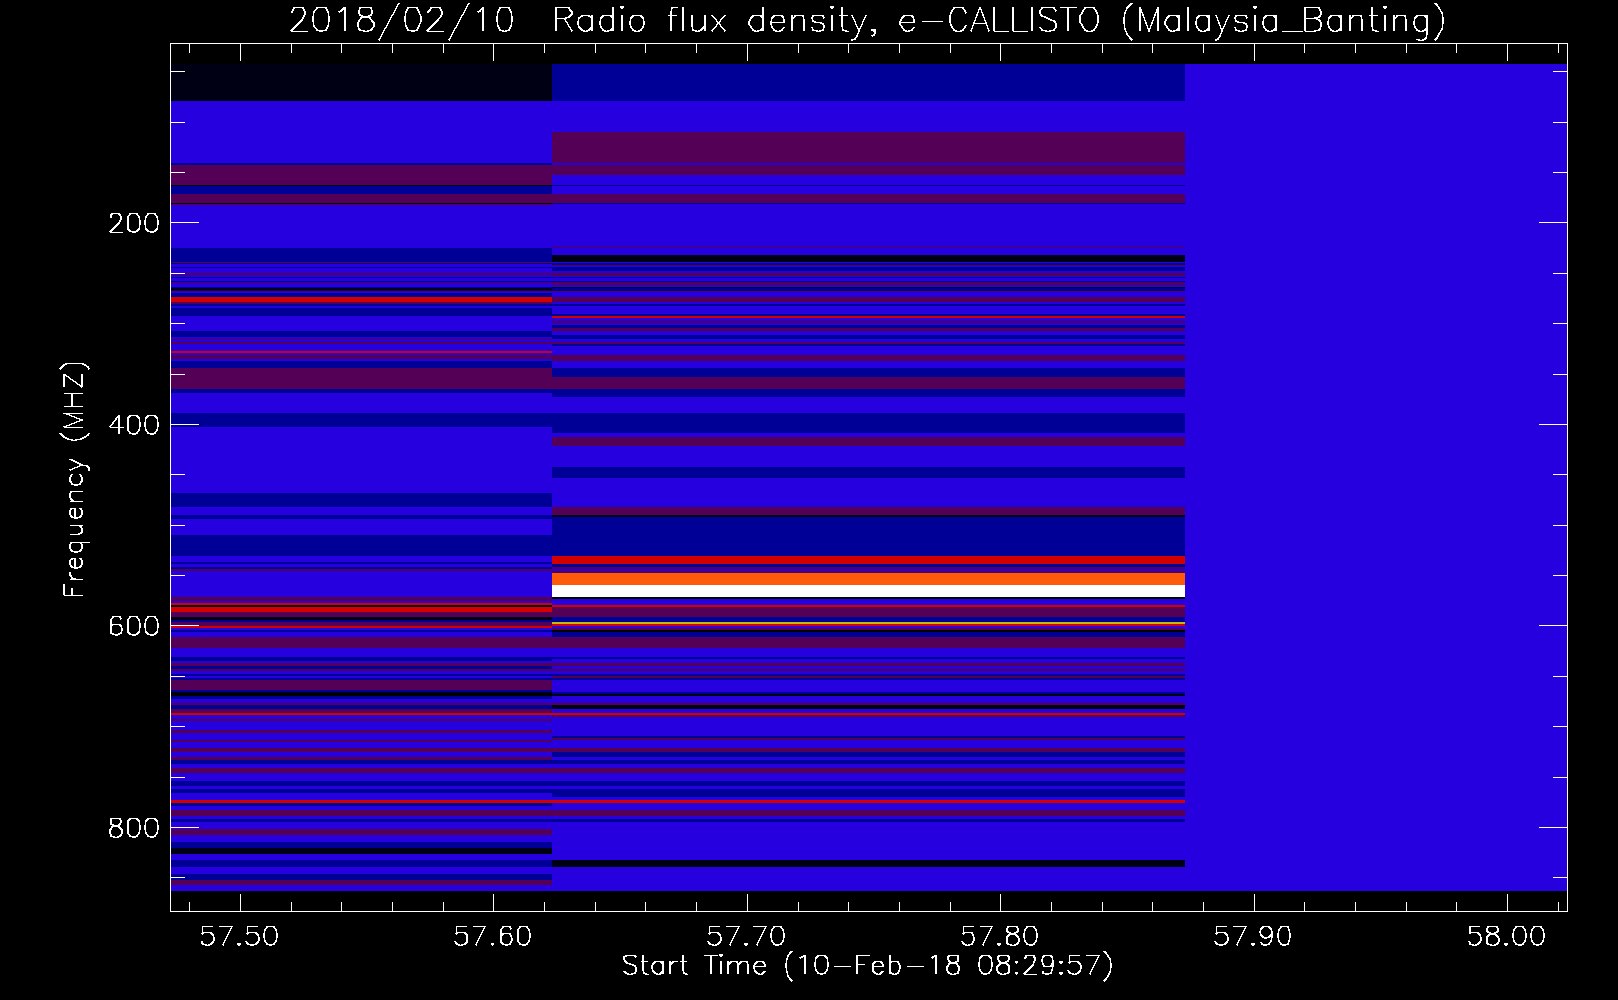Viewport: 1618px width, 1000px height.
Task: Click the 57.50 time tick label
Action: pos(239,937)
